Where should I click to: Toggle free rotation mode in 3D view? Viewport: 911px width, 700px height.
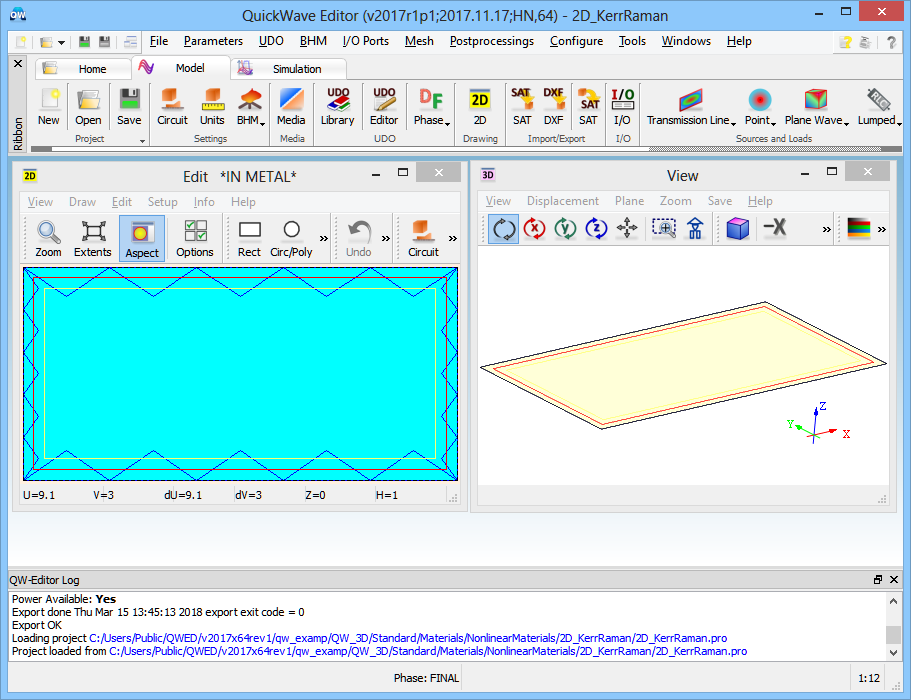[x=504, y=229]
